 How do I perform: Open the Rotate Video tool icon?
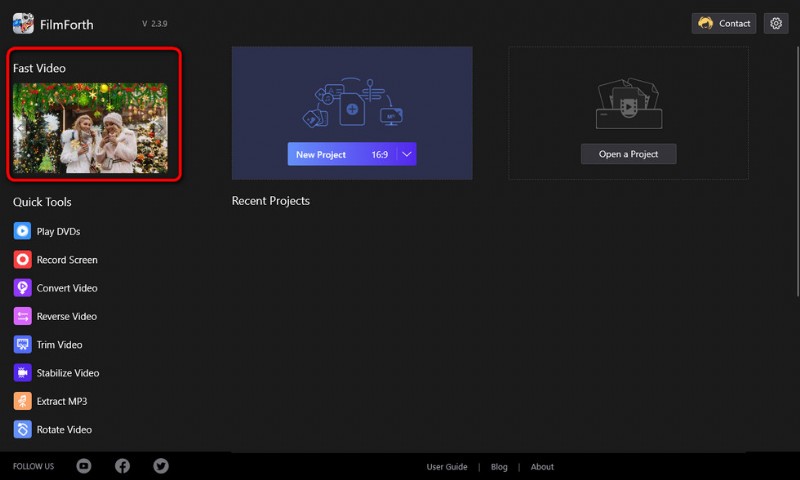22,429
